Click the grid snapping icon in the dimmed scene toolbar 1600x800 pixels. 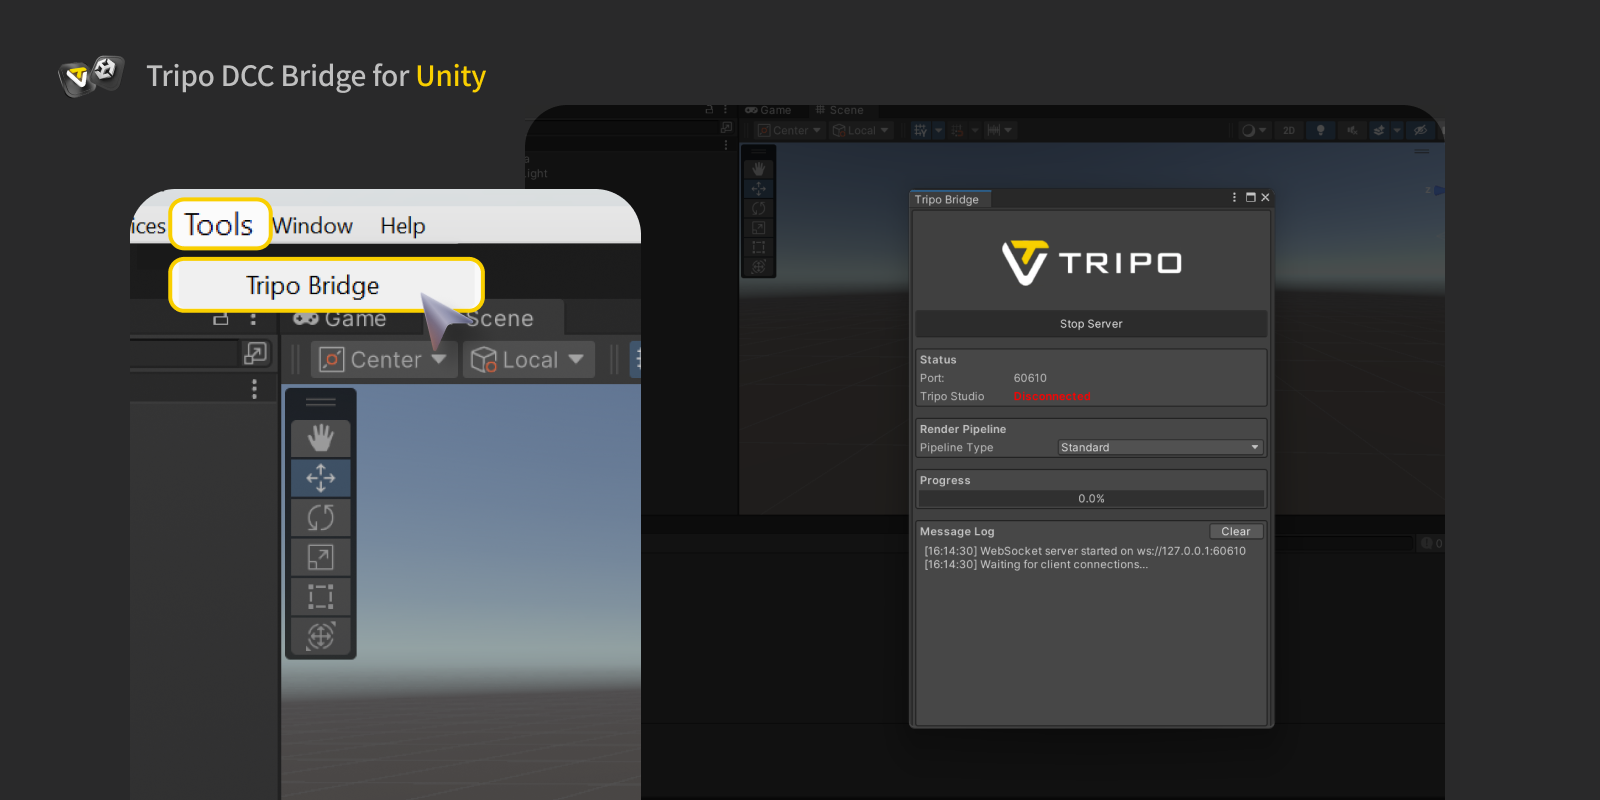(x=921, y=130)
